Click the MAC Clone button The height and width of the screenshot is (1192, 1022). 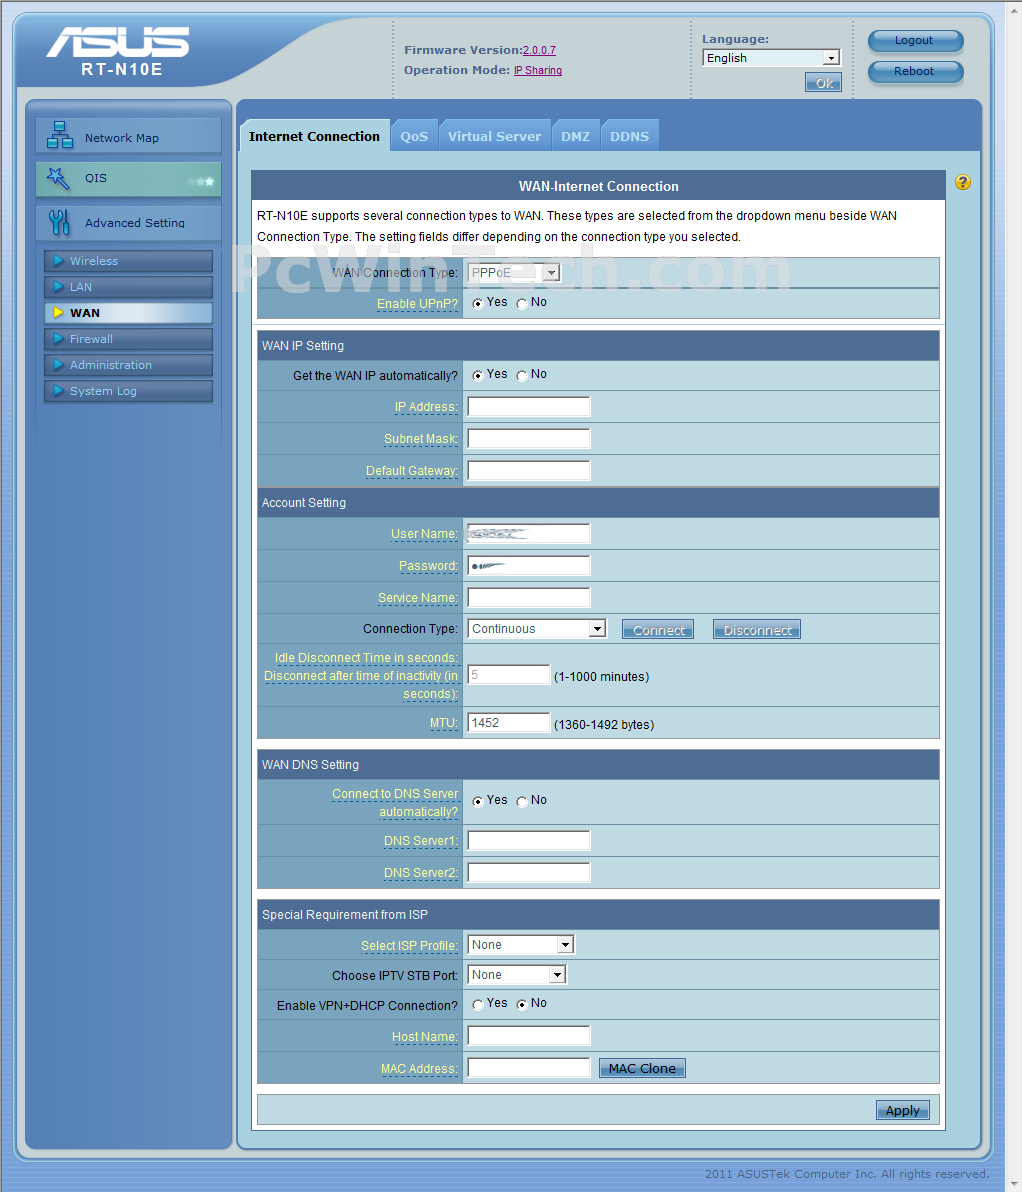coord(643,1068)
